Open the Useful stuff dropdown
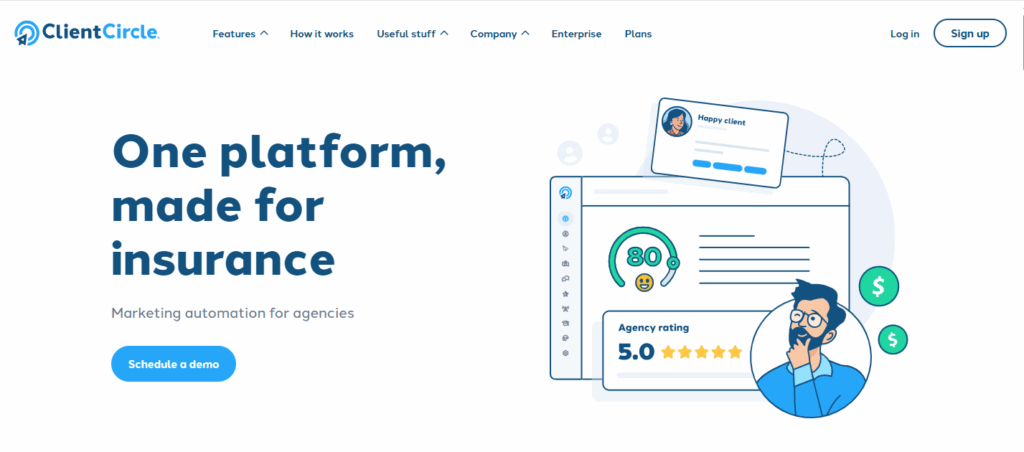 [412, 34]
